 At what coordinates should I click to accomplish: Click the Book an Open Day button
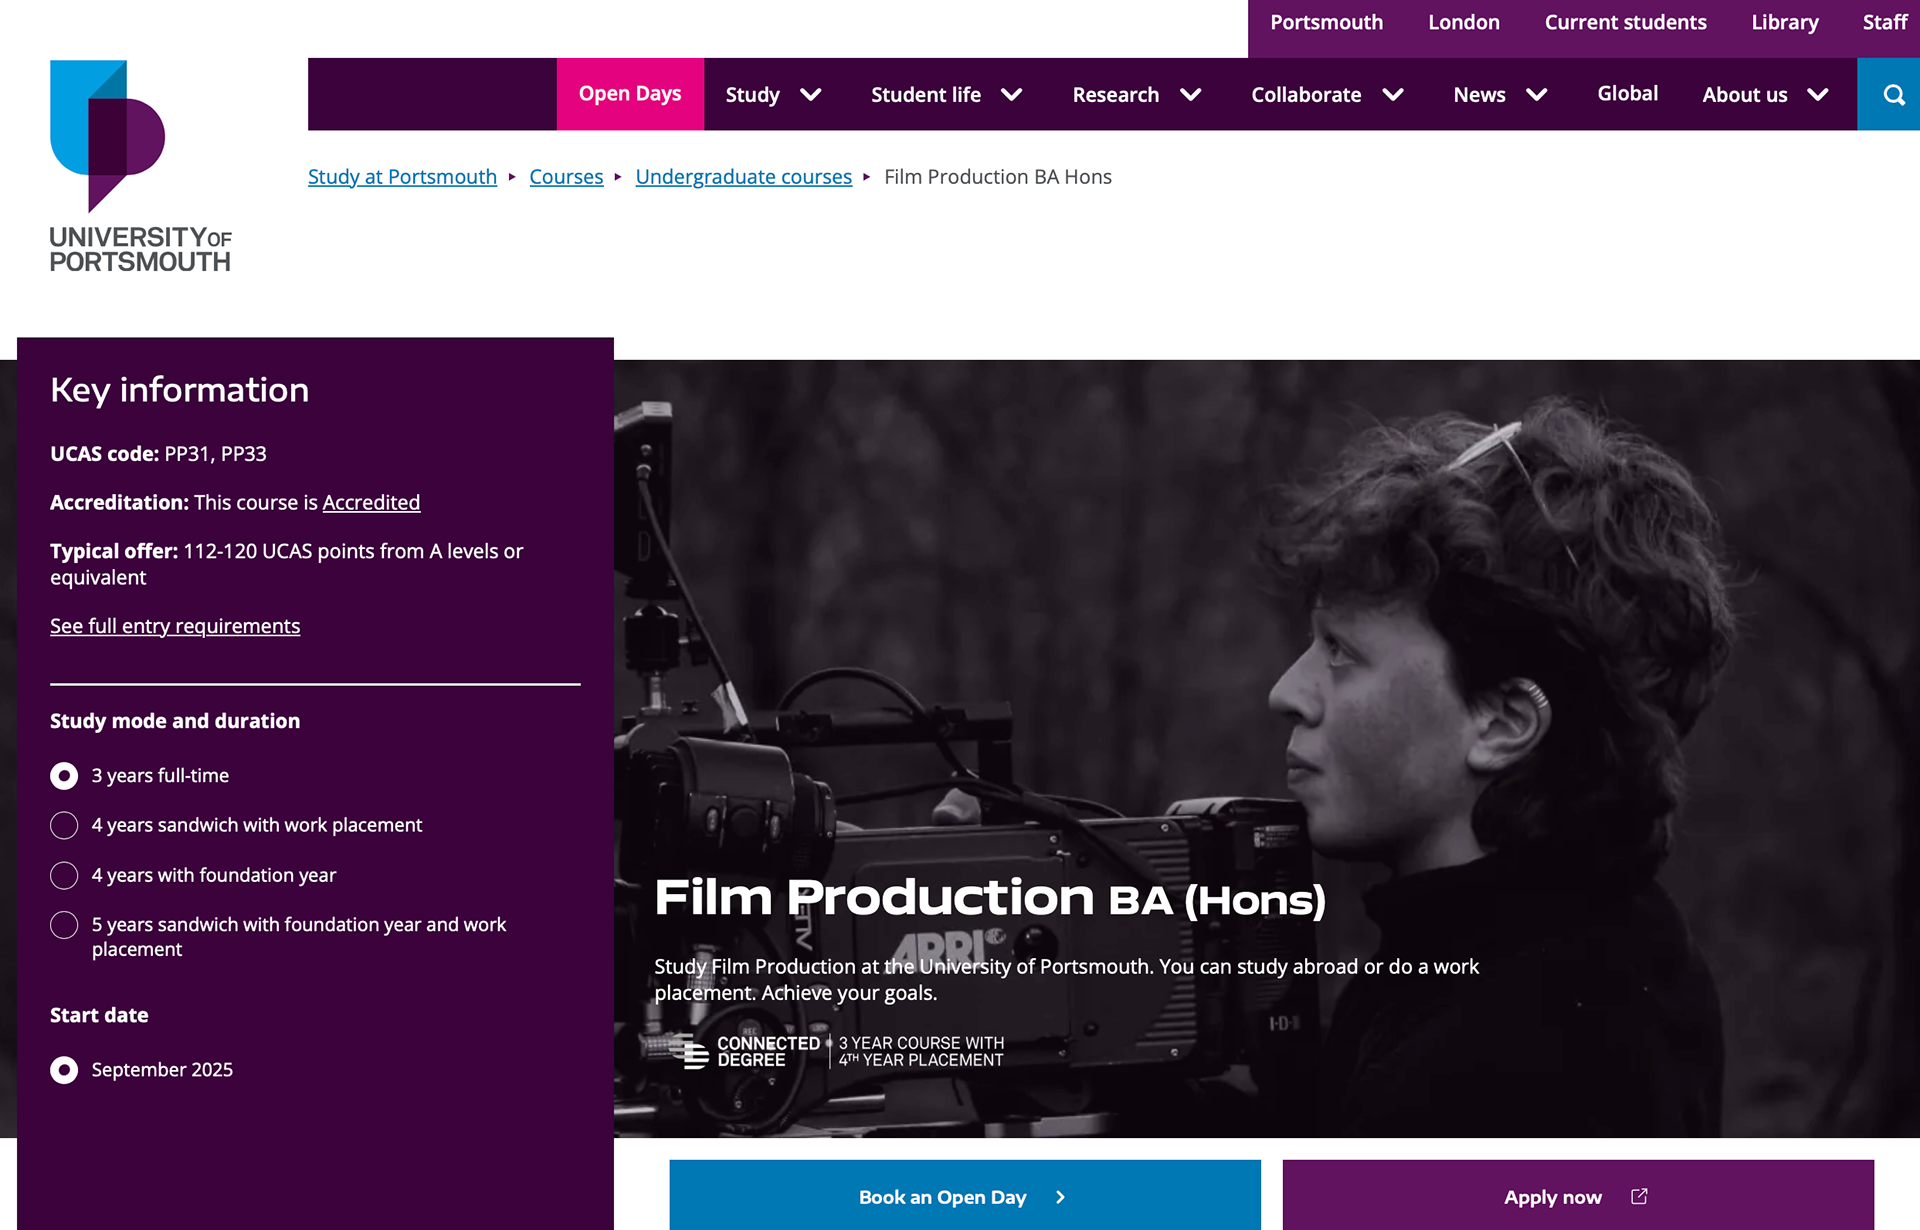[965, 1195]
